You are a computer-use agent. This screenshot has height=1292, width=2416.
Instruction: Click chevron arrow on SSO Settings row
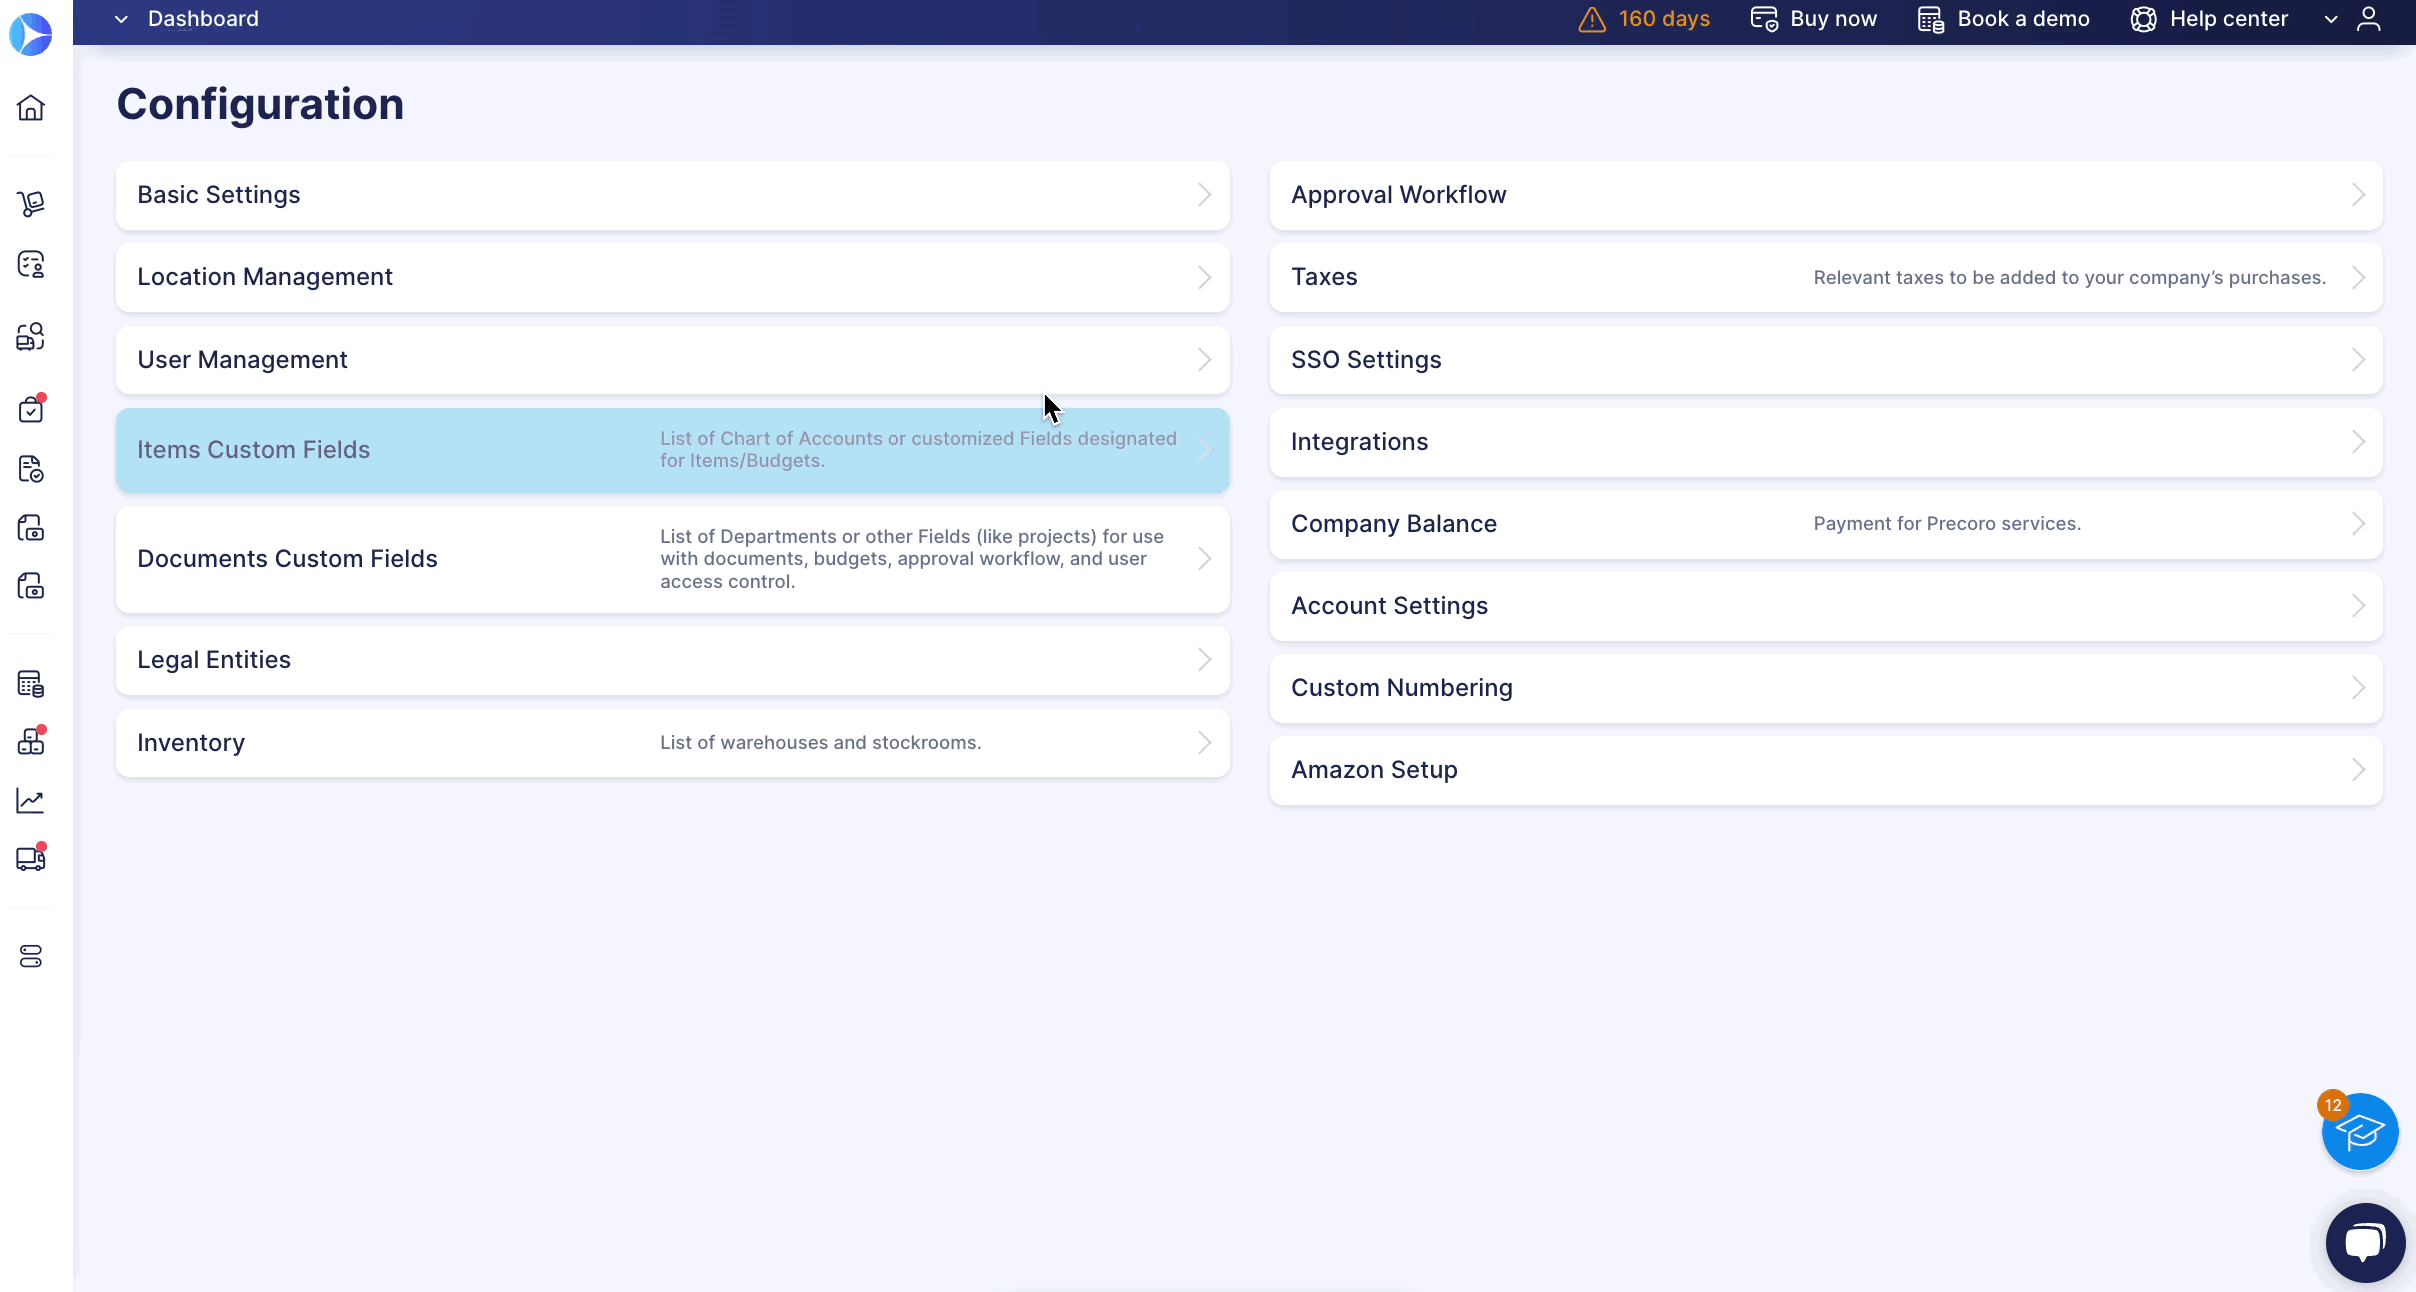pos(2359,360)
